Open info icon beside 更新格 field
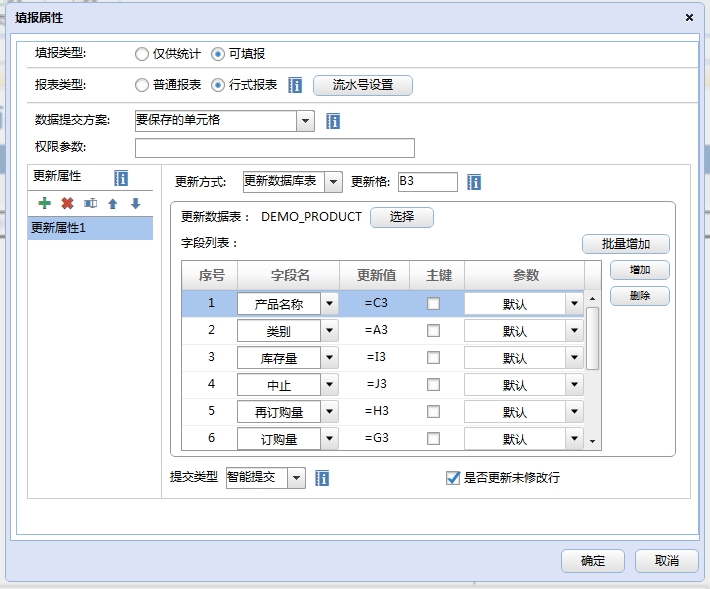The height and width of the screenshot is (589, 710). pyautogui.click(x=474, y=182)
